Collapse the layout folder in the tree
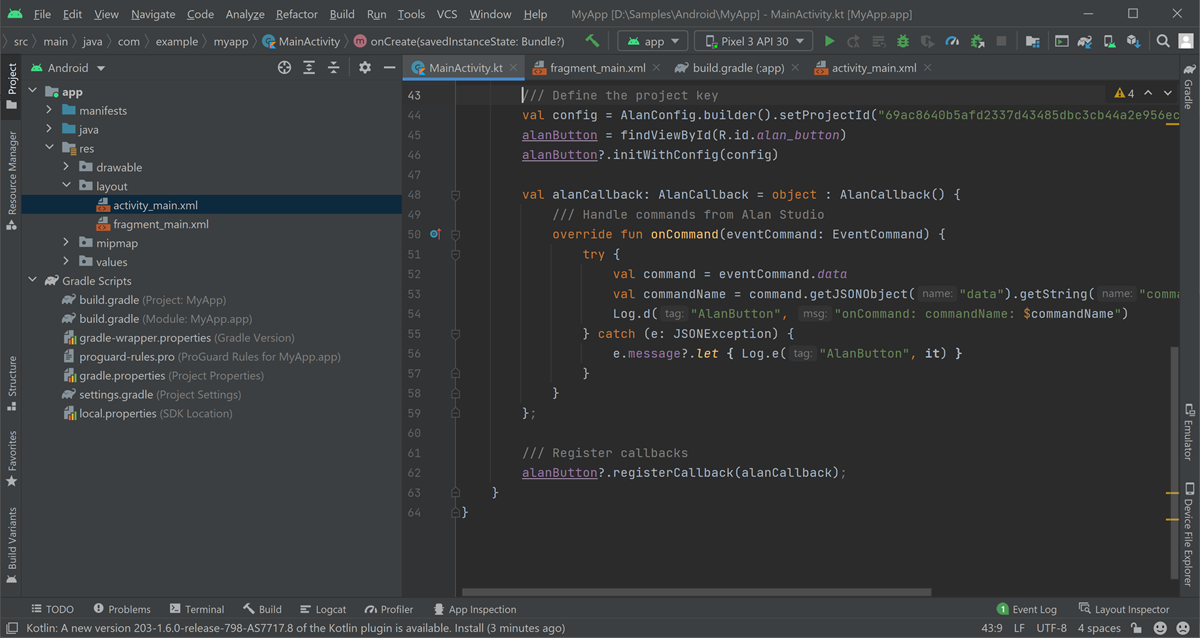Viewport: 1200px width, 638px height. (66, 185)
